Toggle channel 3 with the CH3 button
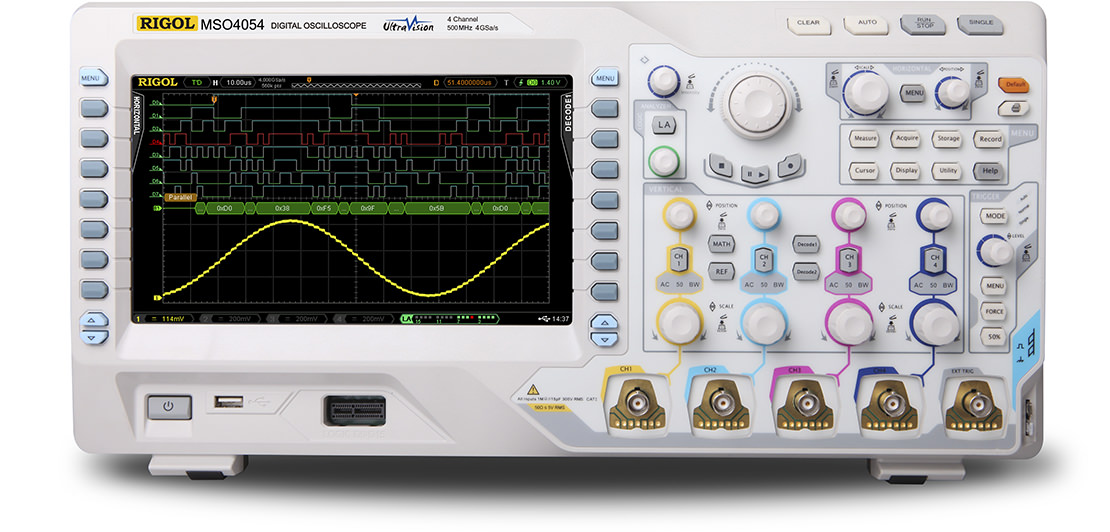The image size is (1110, 532). pos(849,259)
